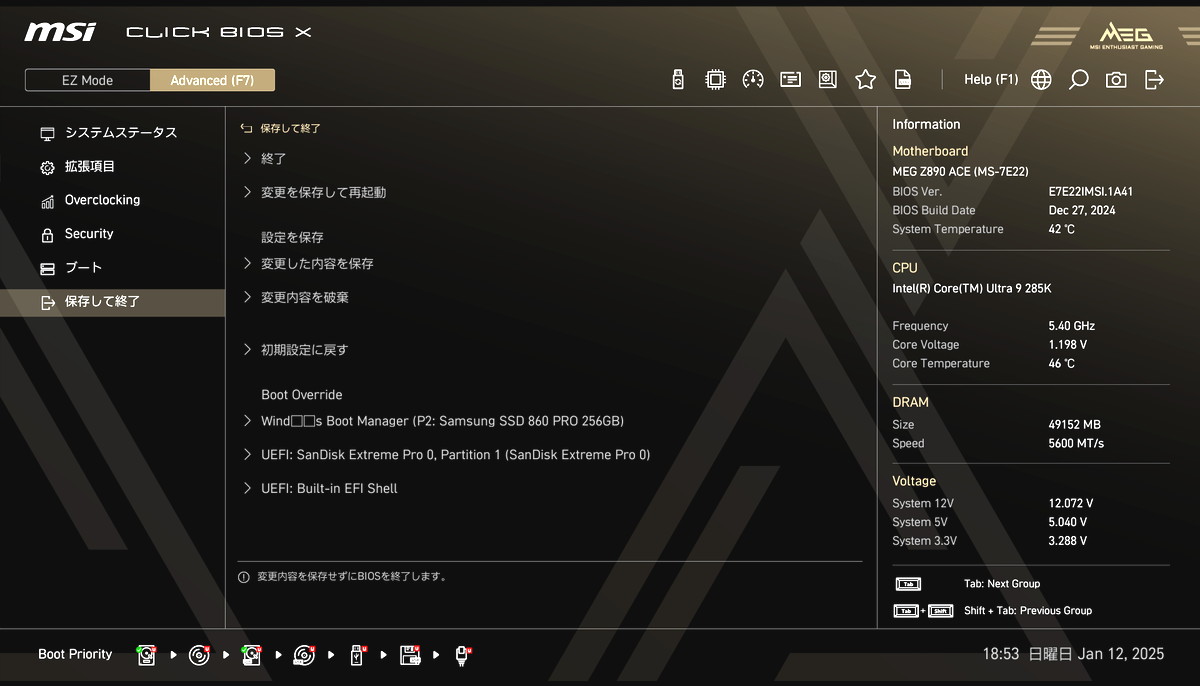Click Frequency 5.40 GHz value
Viewport: 1200px width, 686px height.
1072,326
